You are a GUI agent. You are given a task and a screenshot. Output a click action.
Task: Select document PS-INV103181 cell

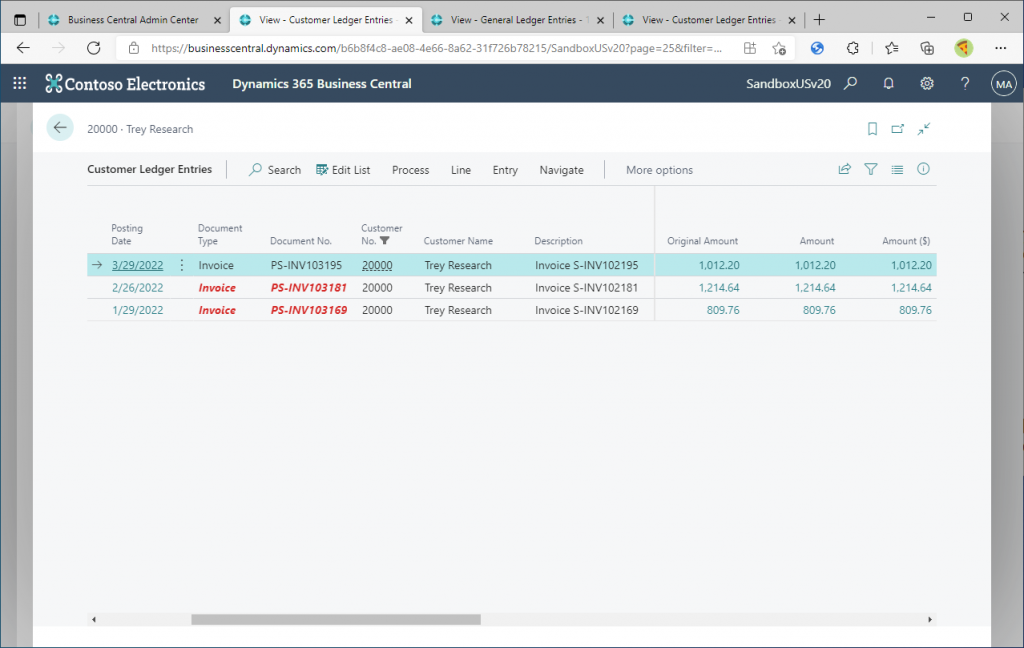[x=308, y=287]
